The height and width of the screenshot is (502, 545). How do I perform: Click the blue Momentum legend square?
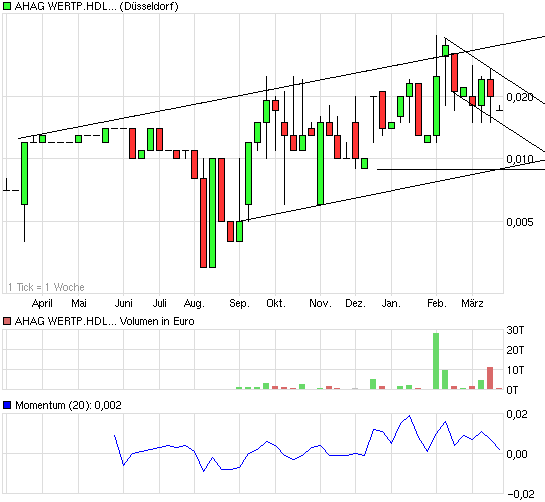pyautogui.click(x=7, y=405)
